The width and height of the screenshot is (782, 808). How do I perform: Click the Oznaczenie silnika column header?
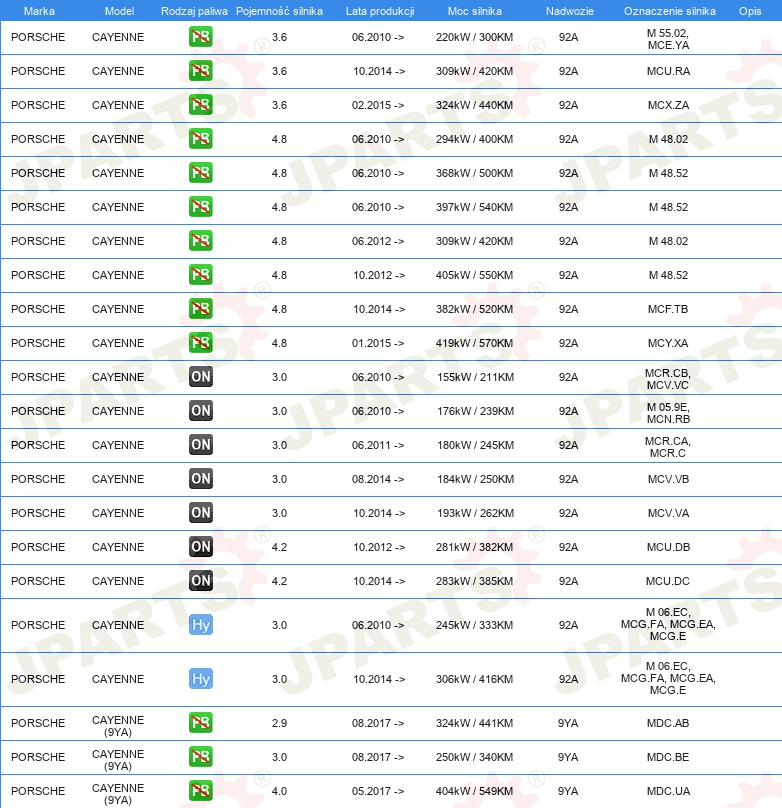(669, 11)
